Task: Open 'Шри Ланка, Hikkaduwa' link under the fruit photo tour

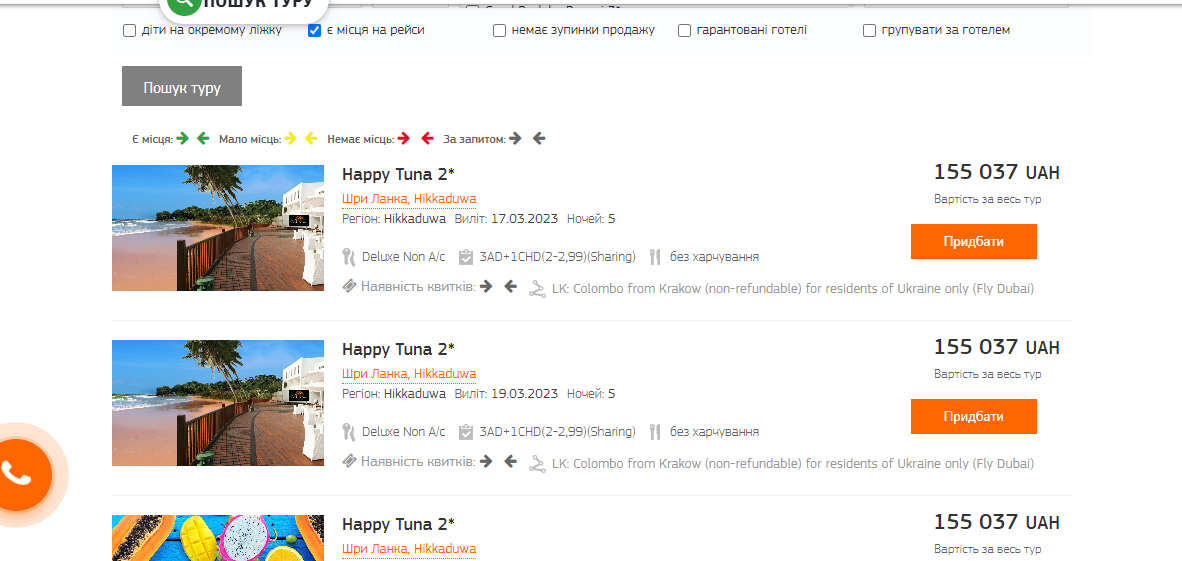Action: coord(409,549)
